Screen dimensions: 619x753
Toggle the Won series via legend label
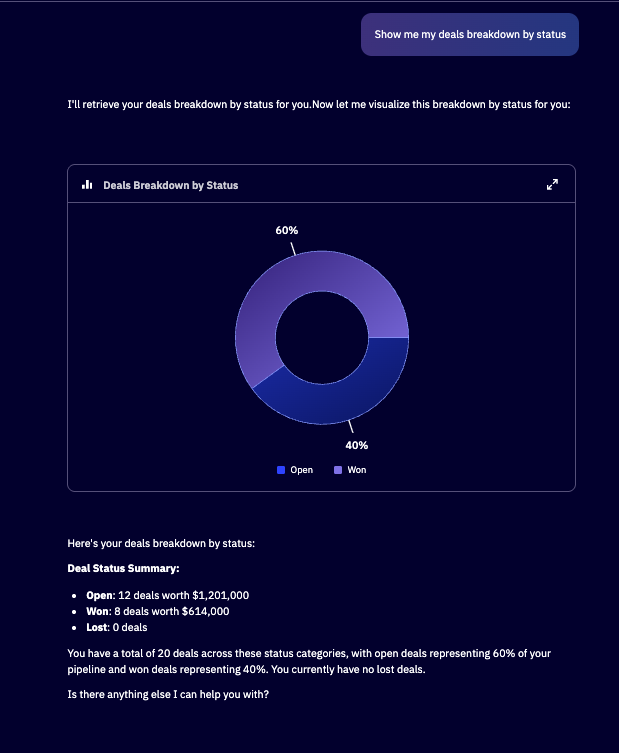click(x=357, y=470)
